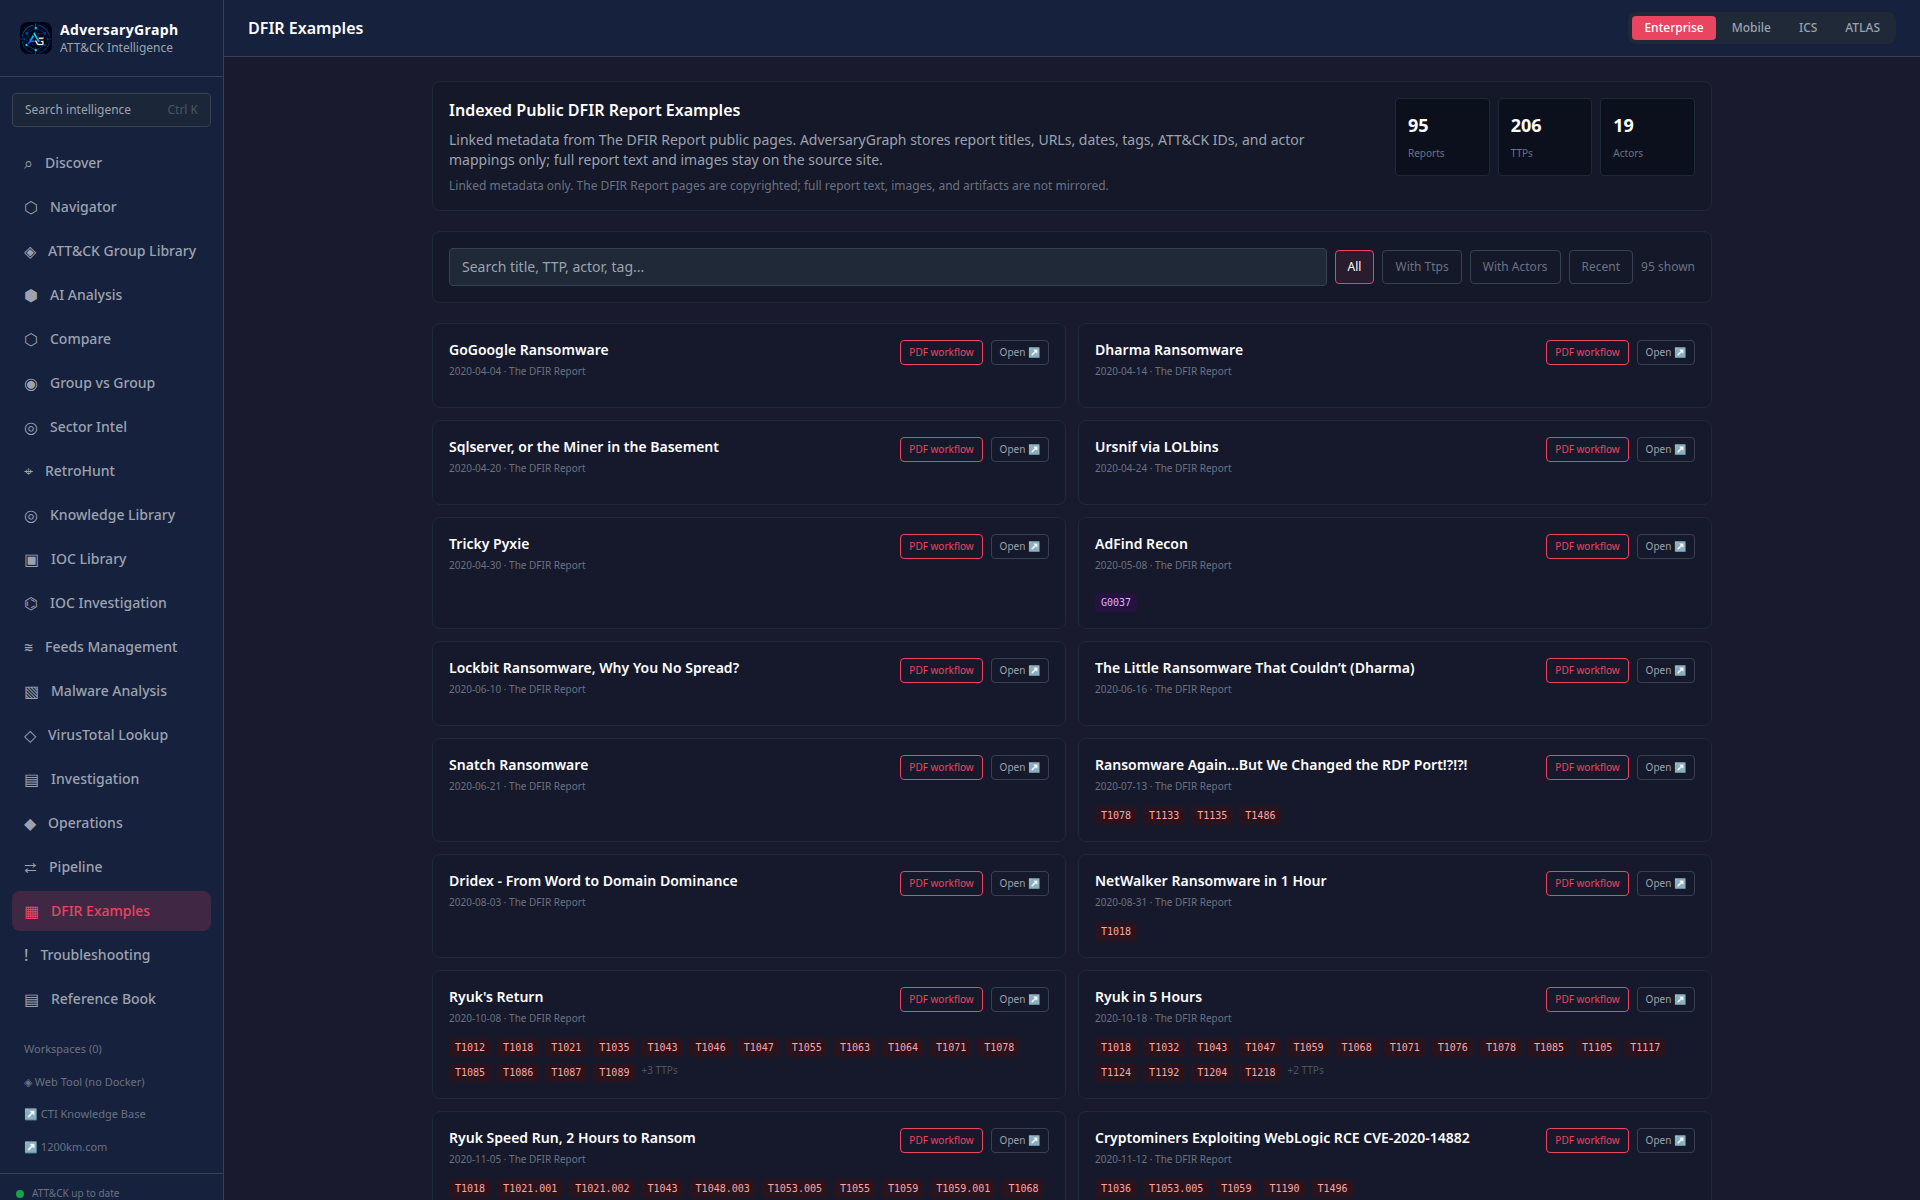Open RetroHunt from its sidebar icon

28,472
